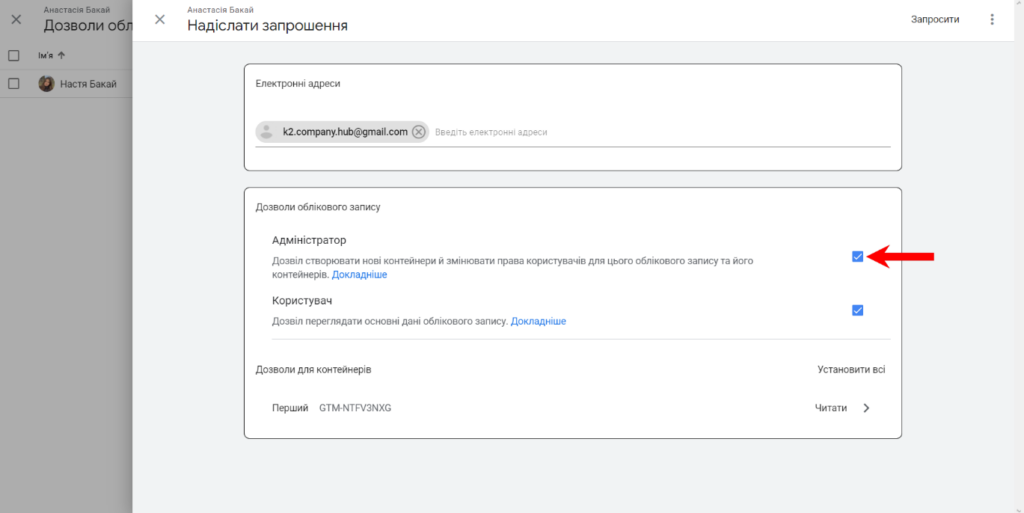This screenshot has height=513, width=1024.
Task: Open Докладніше link under Адміністратор
Action: 359,274
